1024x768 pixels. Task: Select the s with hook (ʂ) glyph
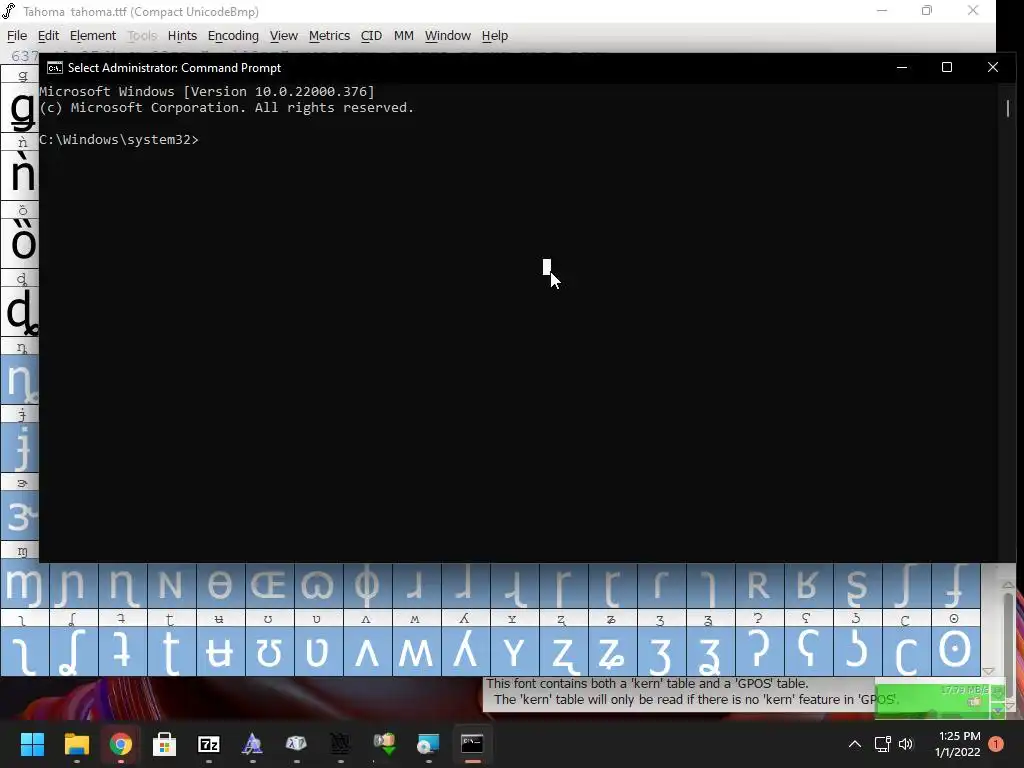[856, 584]
